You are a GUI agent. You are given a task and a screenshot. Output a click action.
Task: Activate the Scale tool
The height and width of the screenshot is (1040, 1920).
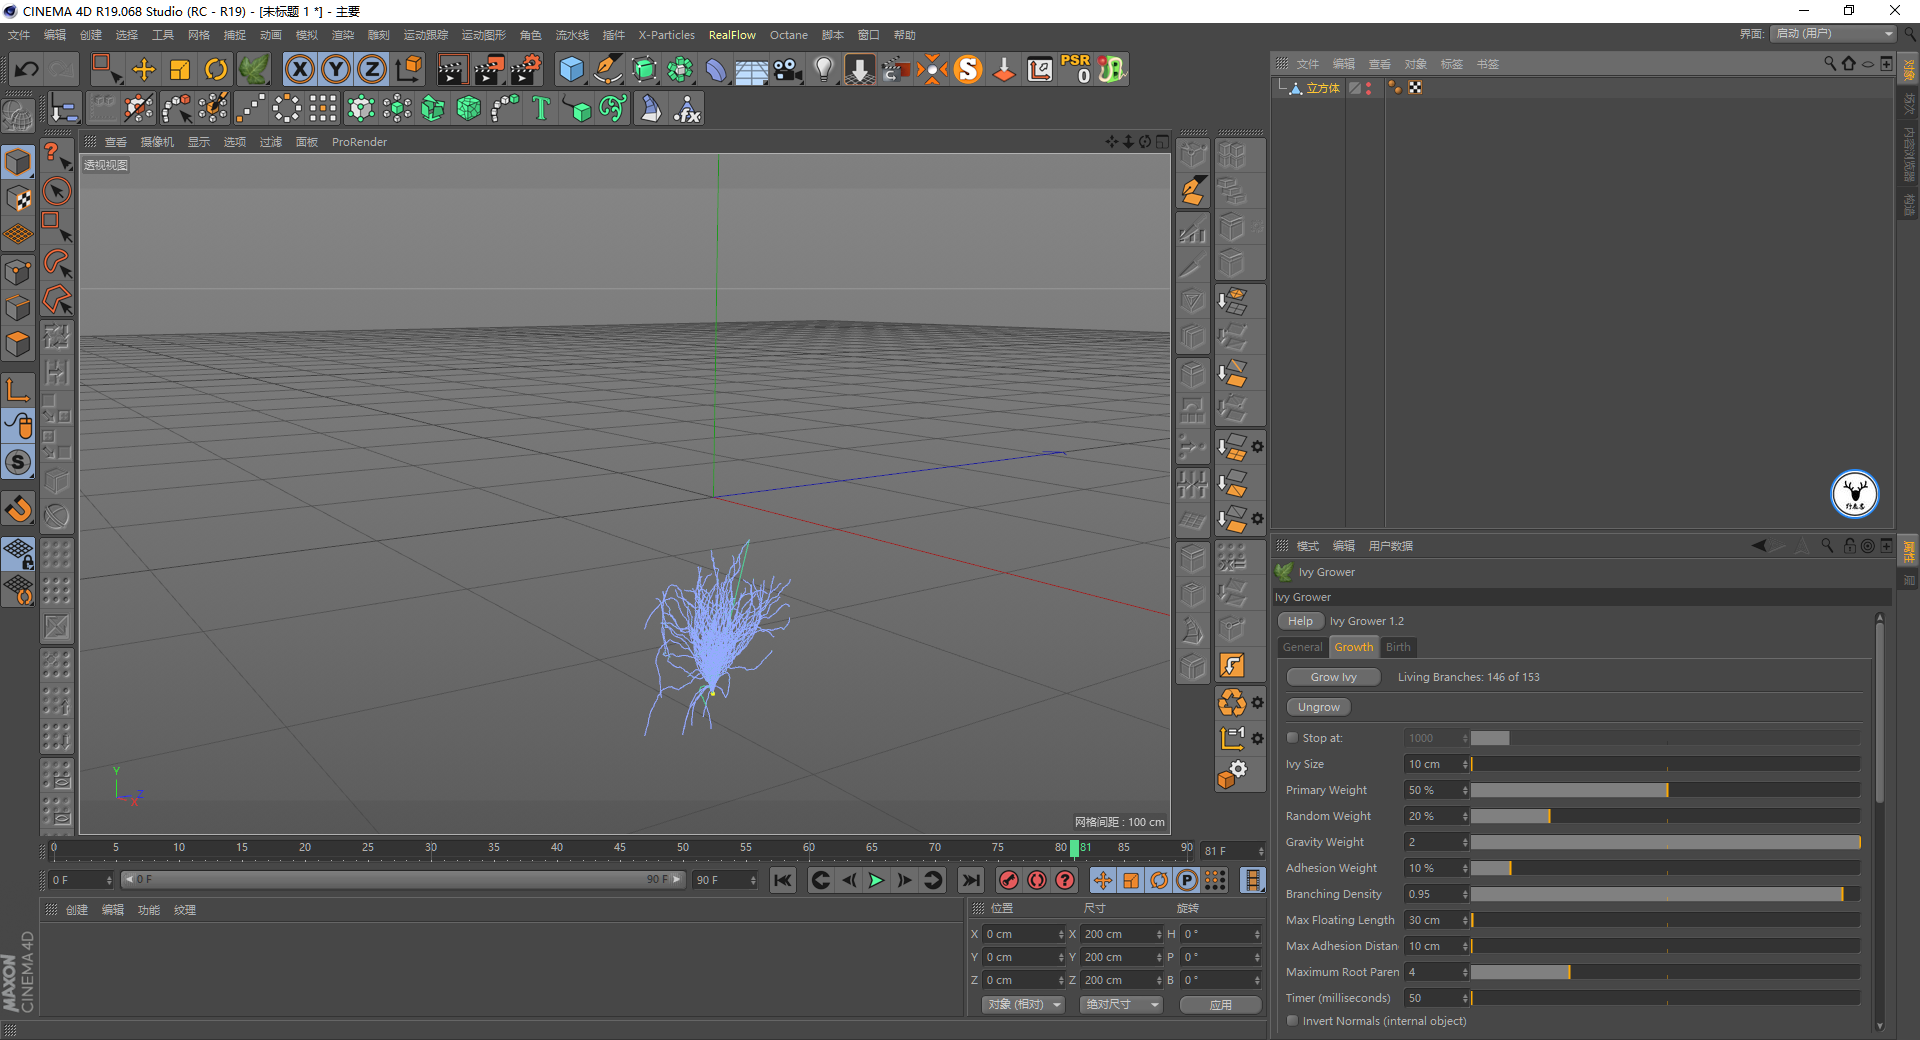180,69
